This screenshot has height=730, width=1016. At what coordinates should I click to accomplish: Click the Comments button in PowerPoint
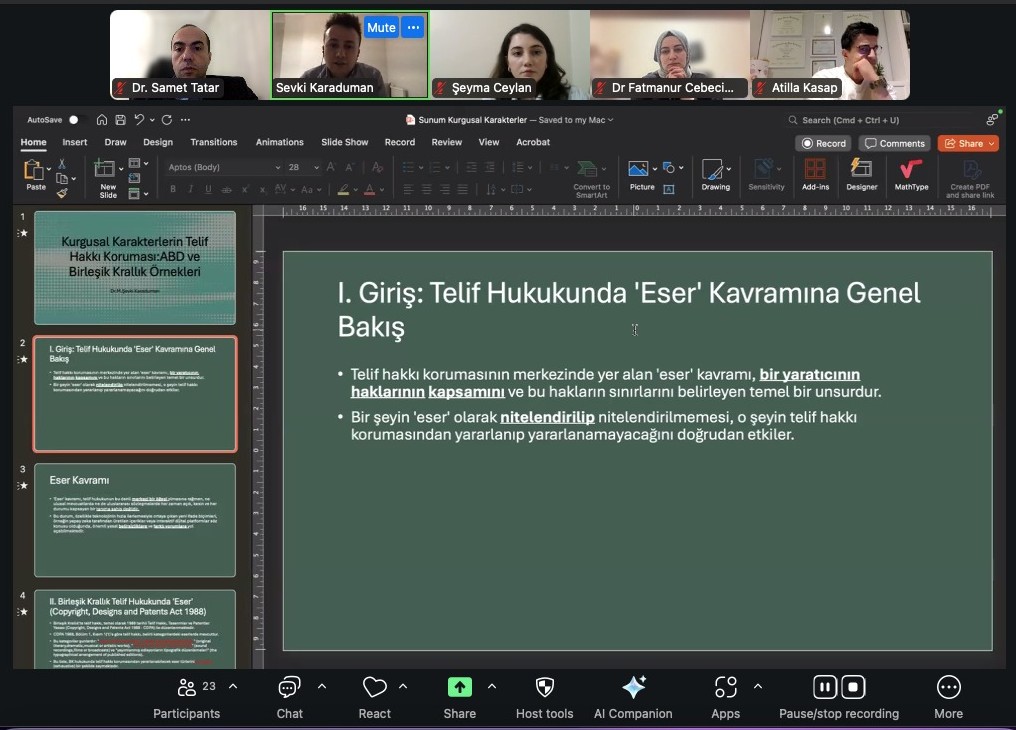point(894,143)
